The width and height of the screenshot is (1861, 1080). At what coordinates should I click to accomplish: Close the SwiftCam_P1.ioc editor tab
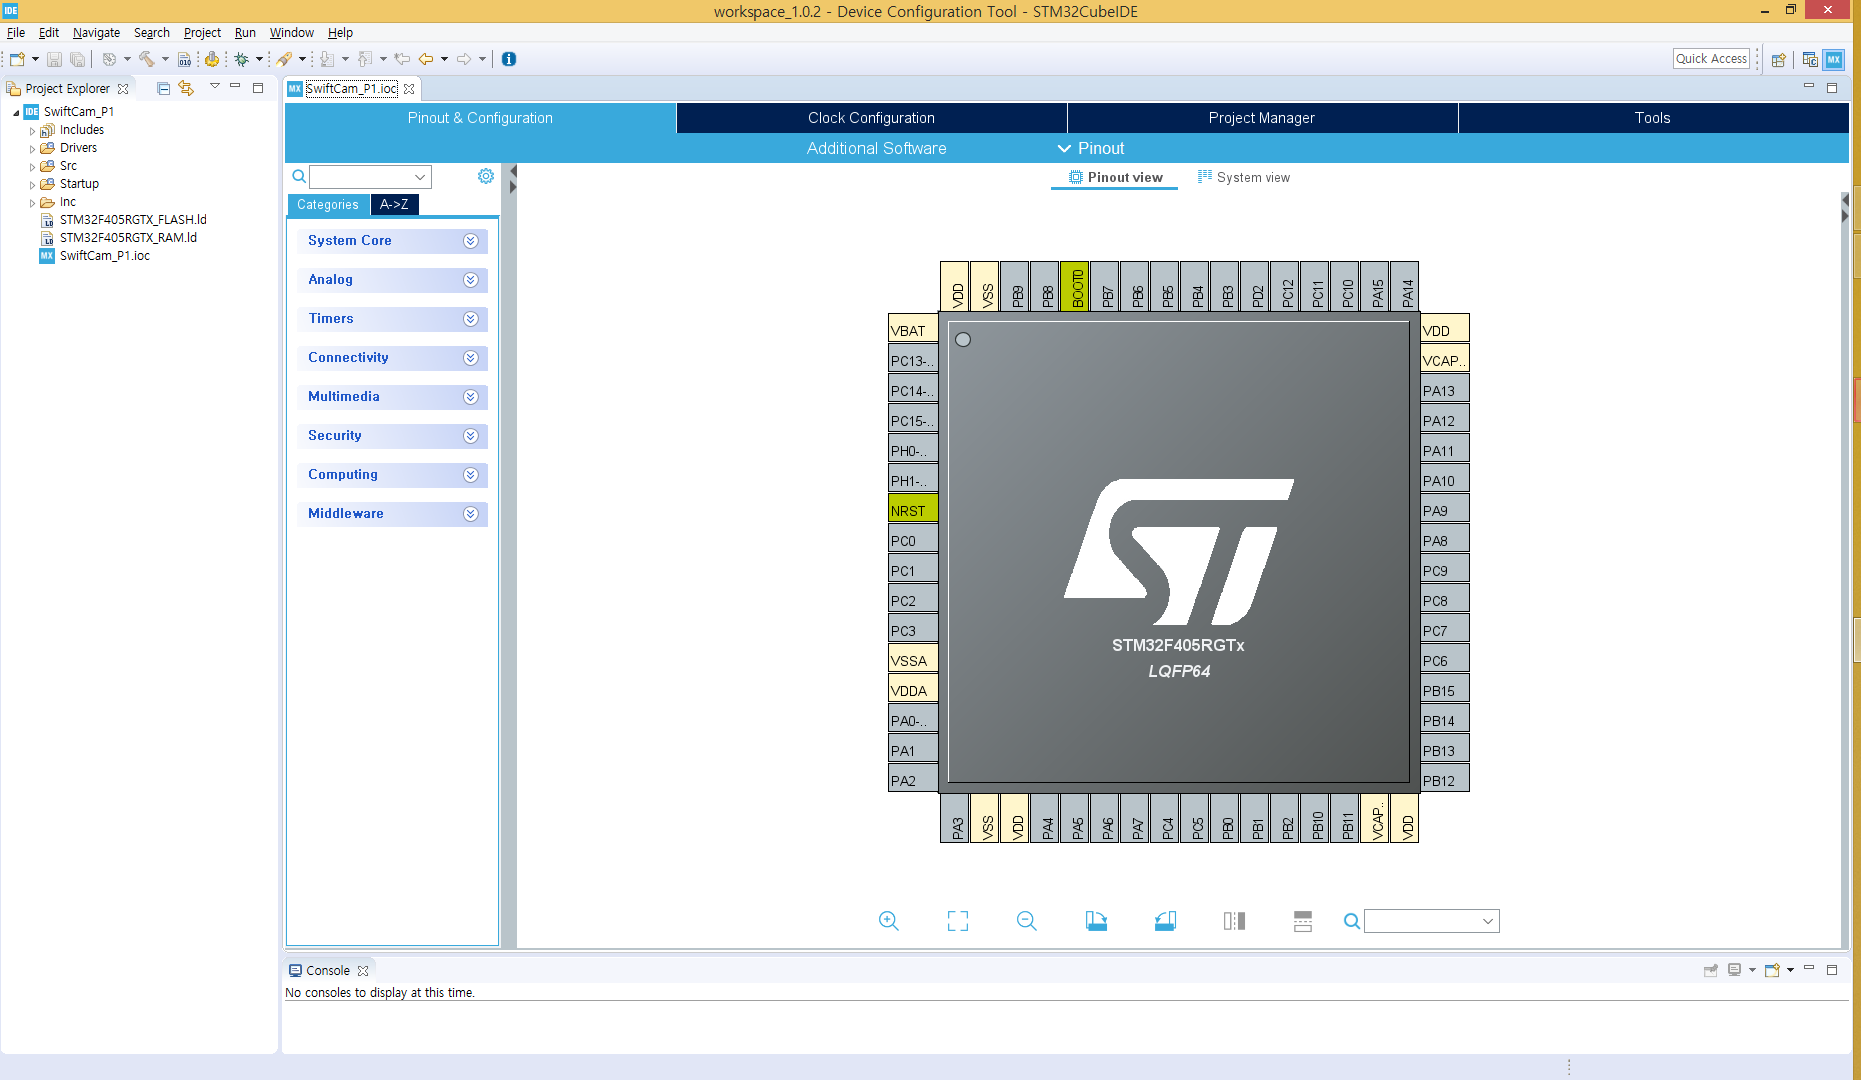[x=409, y=89]
